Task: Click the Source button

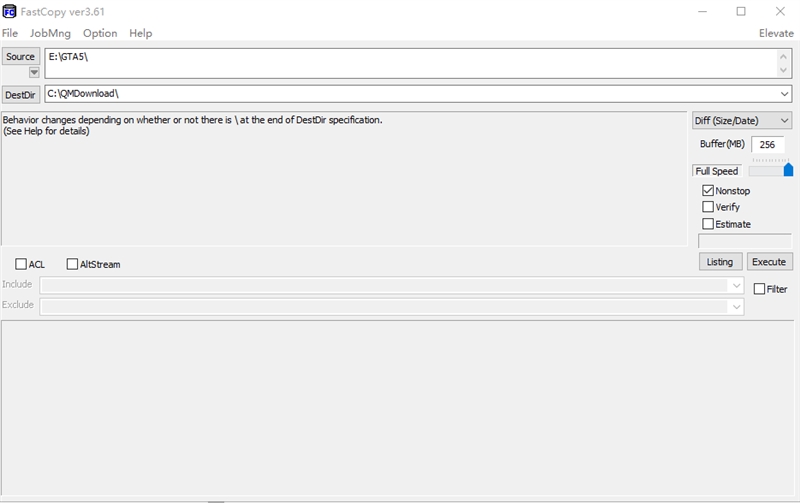Action: coord(20,56)
